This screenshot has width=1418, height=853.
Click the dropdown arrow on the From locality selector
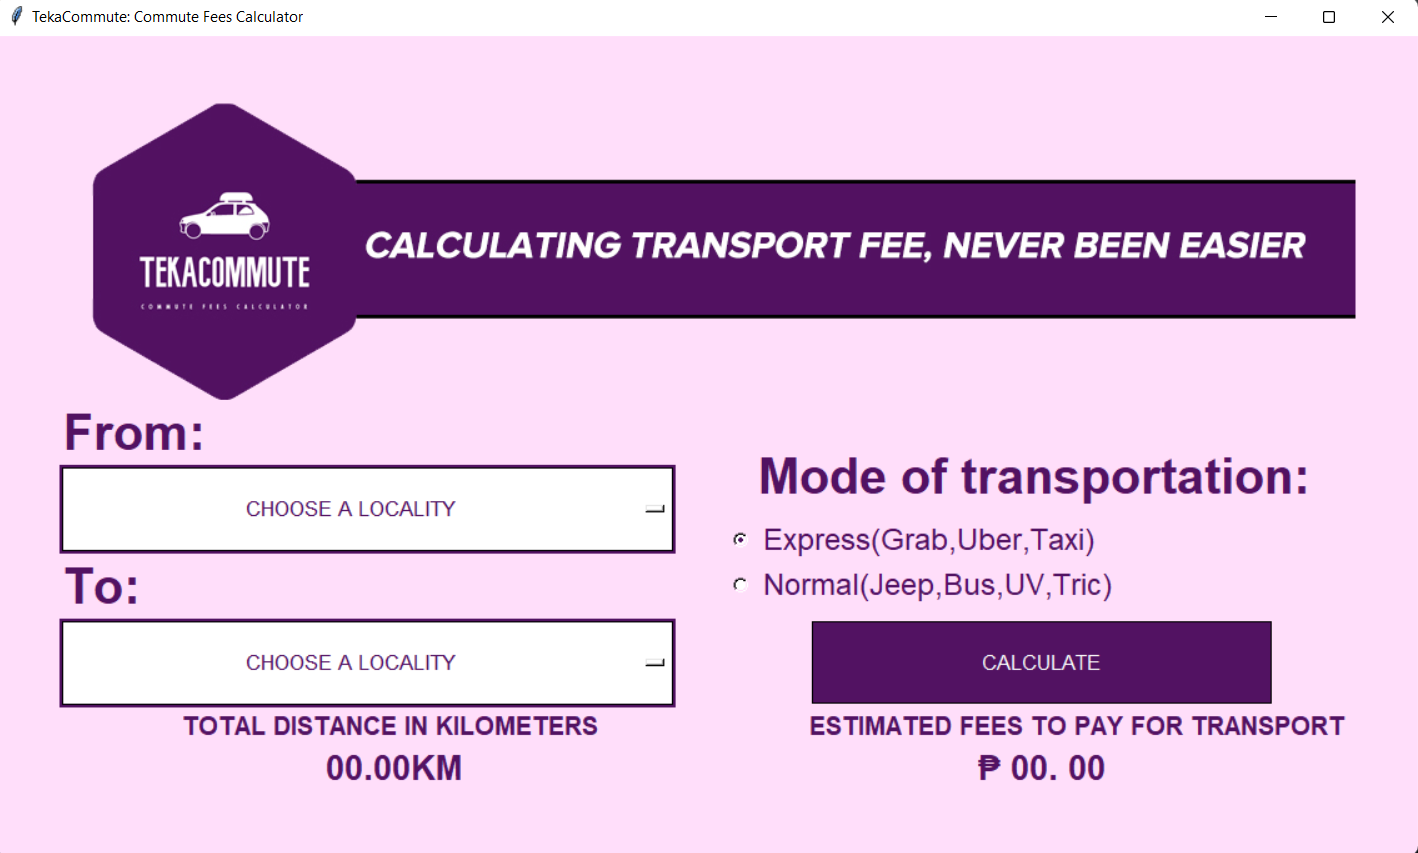[655, 508]
